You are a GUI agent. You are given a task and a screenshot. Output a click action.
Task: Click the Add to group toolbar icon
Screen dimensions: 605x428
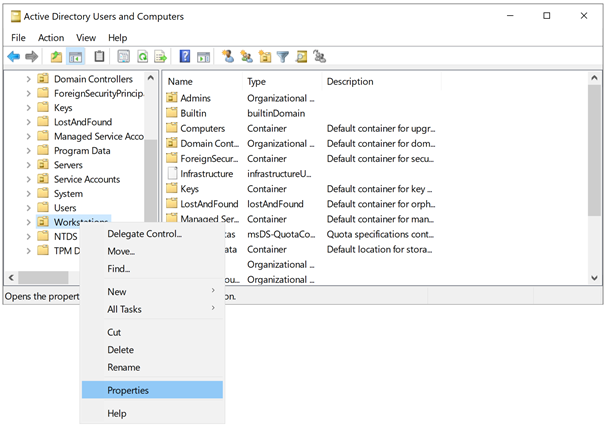[x=319, y=57]
